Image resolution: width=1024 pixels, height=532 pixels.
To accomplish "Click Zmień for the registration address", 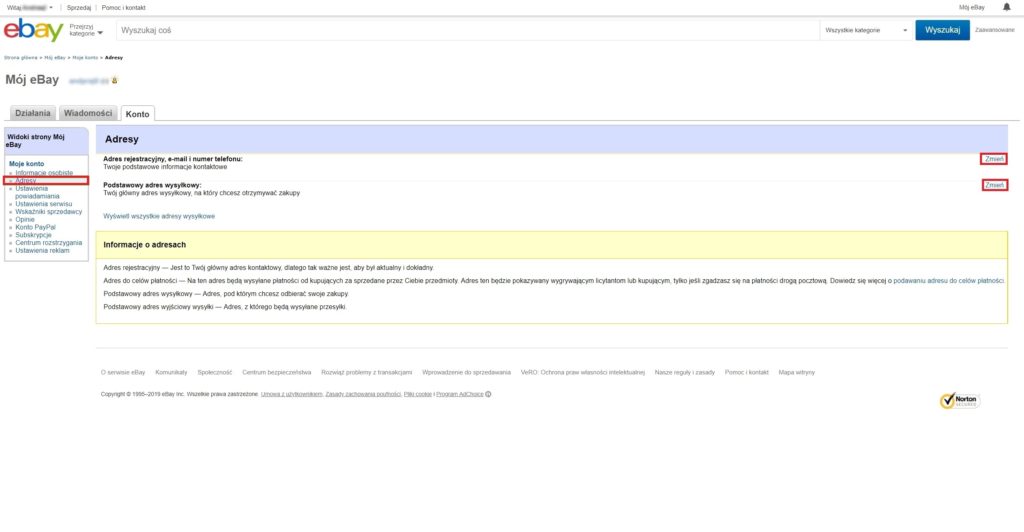I will 994,159.
